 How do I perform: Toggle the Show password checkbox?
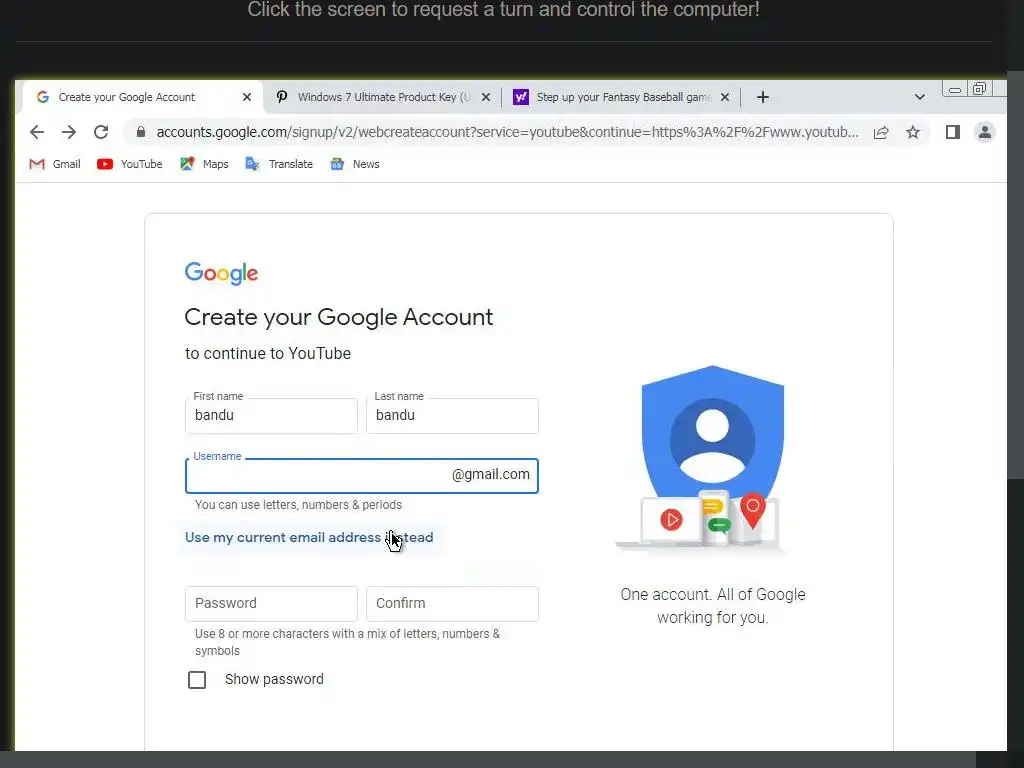click(197, 680)
